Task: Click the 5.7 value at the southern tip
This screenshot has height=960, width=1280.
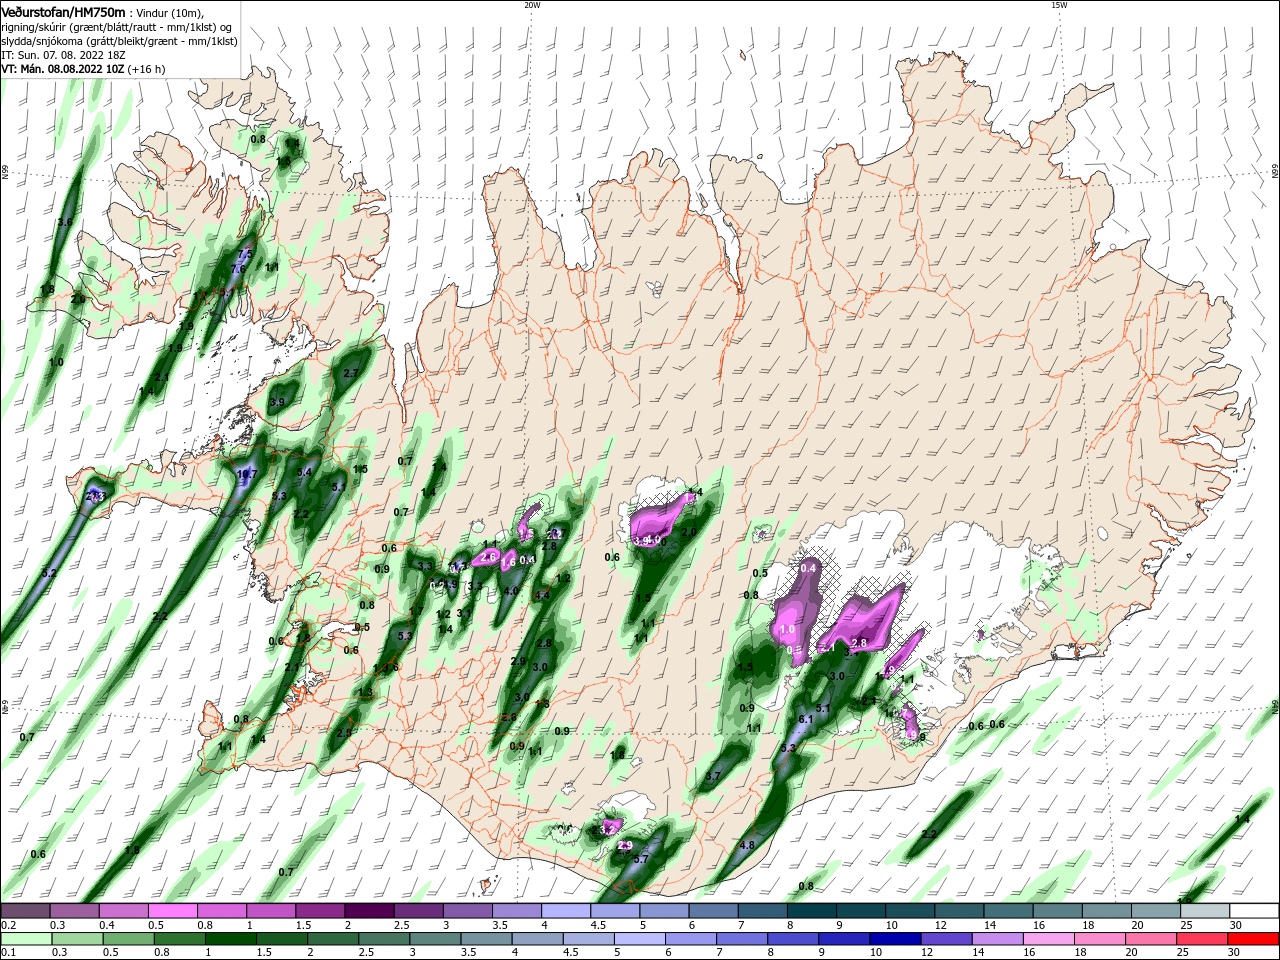Action: [641, 859]
